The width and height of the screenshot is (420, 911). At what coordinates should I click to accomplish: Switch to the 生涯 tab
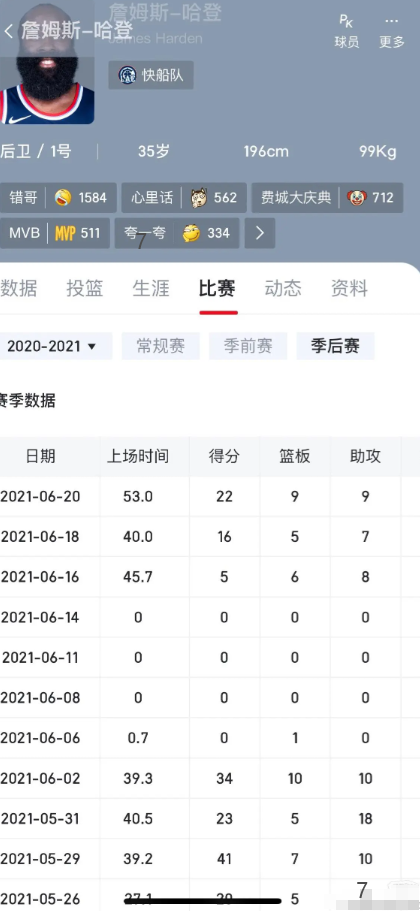151,288
